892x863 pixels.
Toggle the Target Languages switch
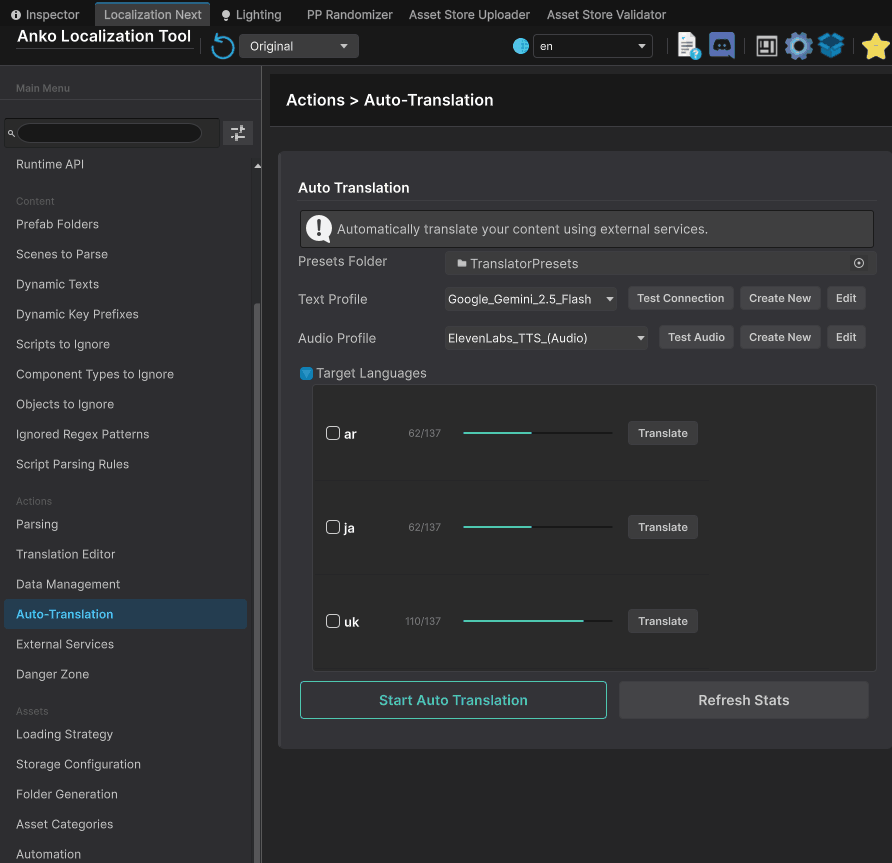(x=307, y=372)
